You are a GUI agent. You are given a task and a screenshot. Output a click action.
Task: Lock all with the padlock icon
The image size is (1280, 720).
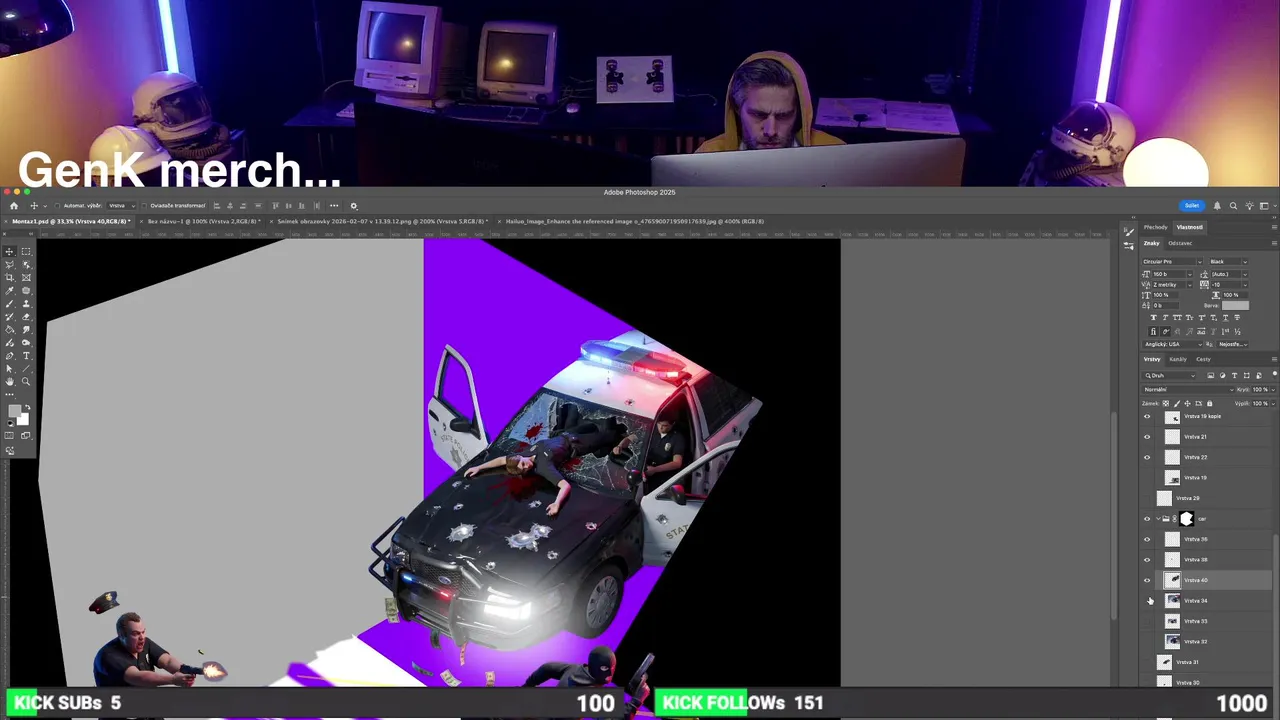[1209, 403]
